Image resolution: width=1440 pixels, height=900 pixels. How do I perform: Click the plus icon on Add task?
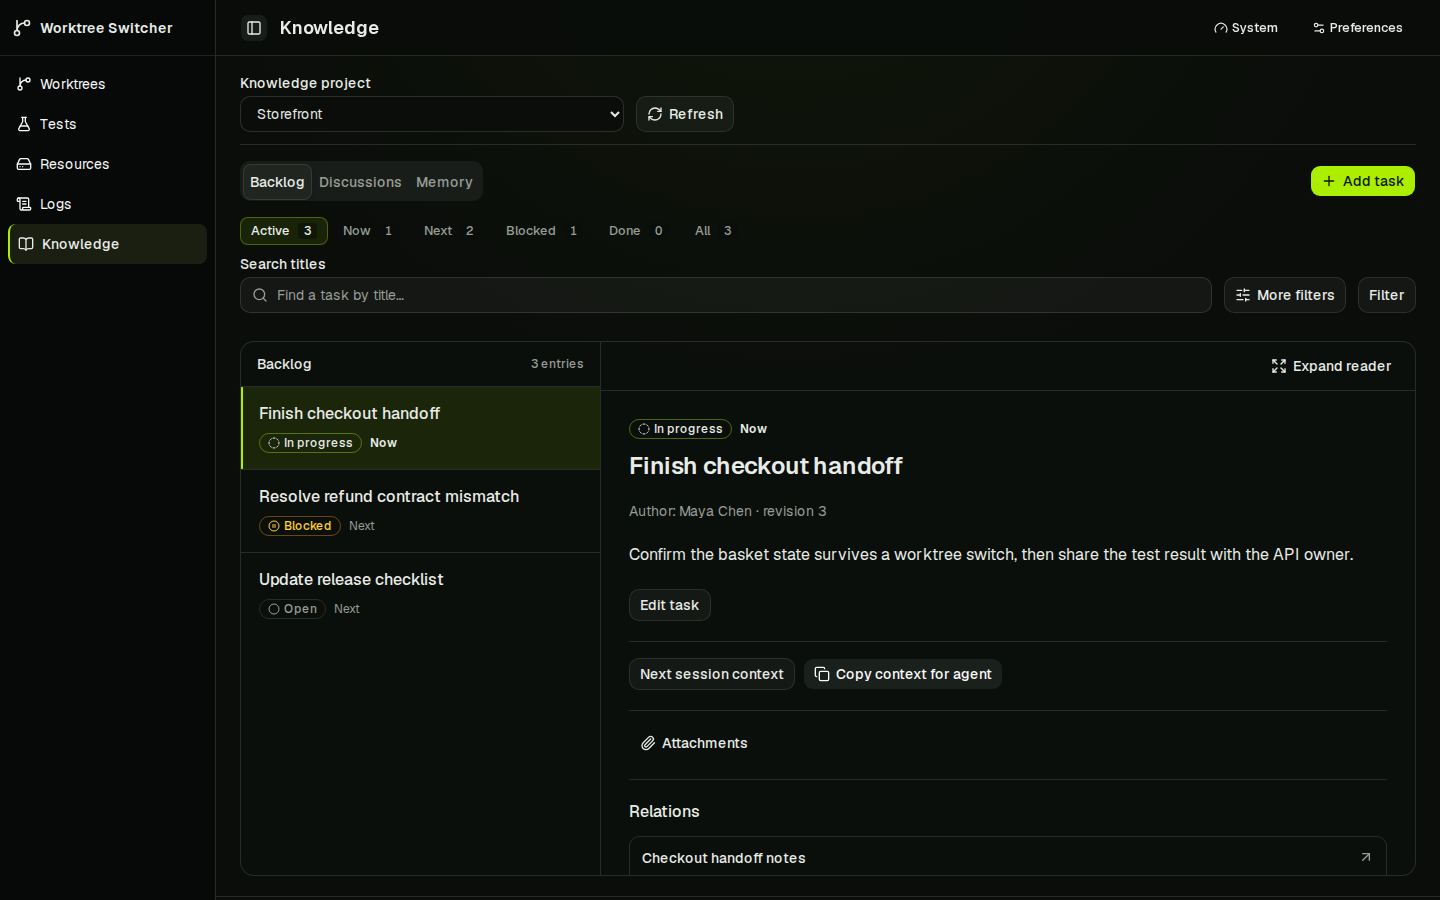coord(1329,181)
